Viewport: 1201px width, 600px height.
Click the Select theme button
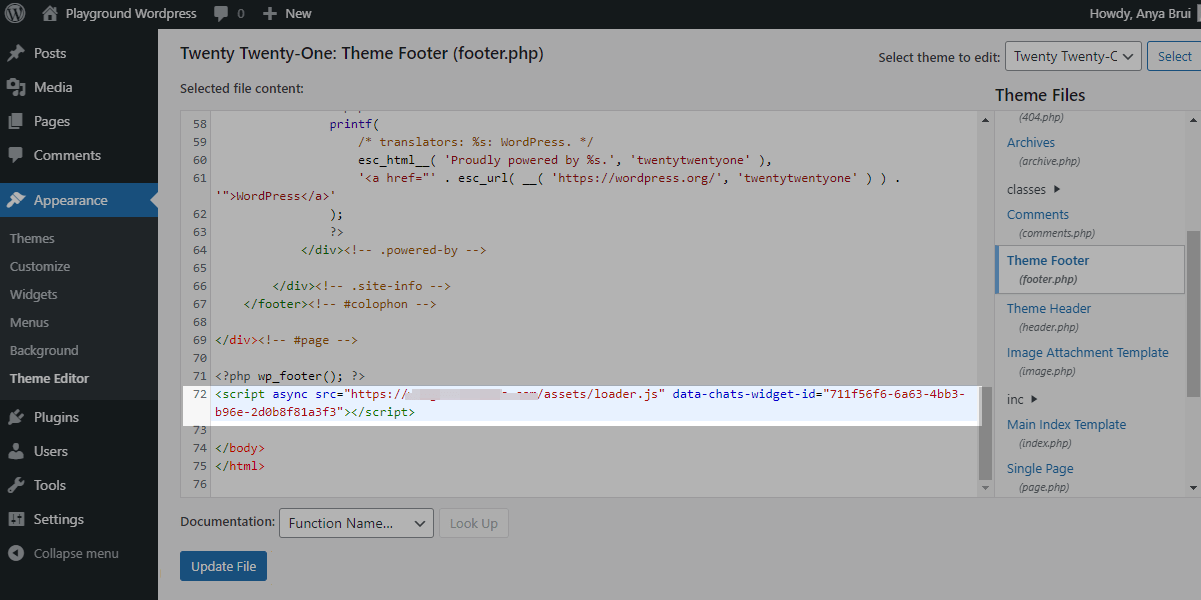(1173, 57)
